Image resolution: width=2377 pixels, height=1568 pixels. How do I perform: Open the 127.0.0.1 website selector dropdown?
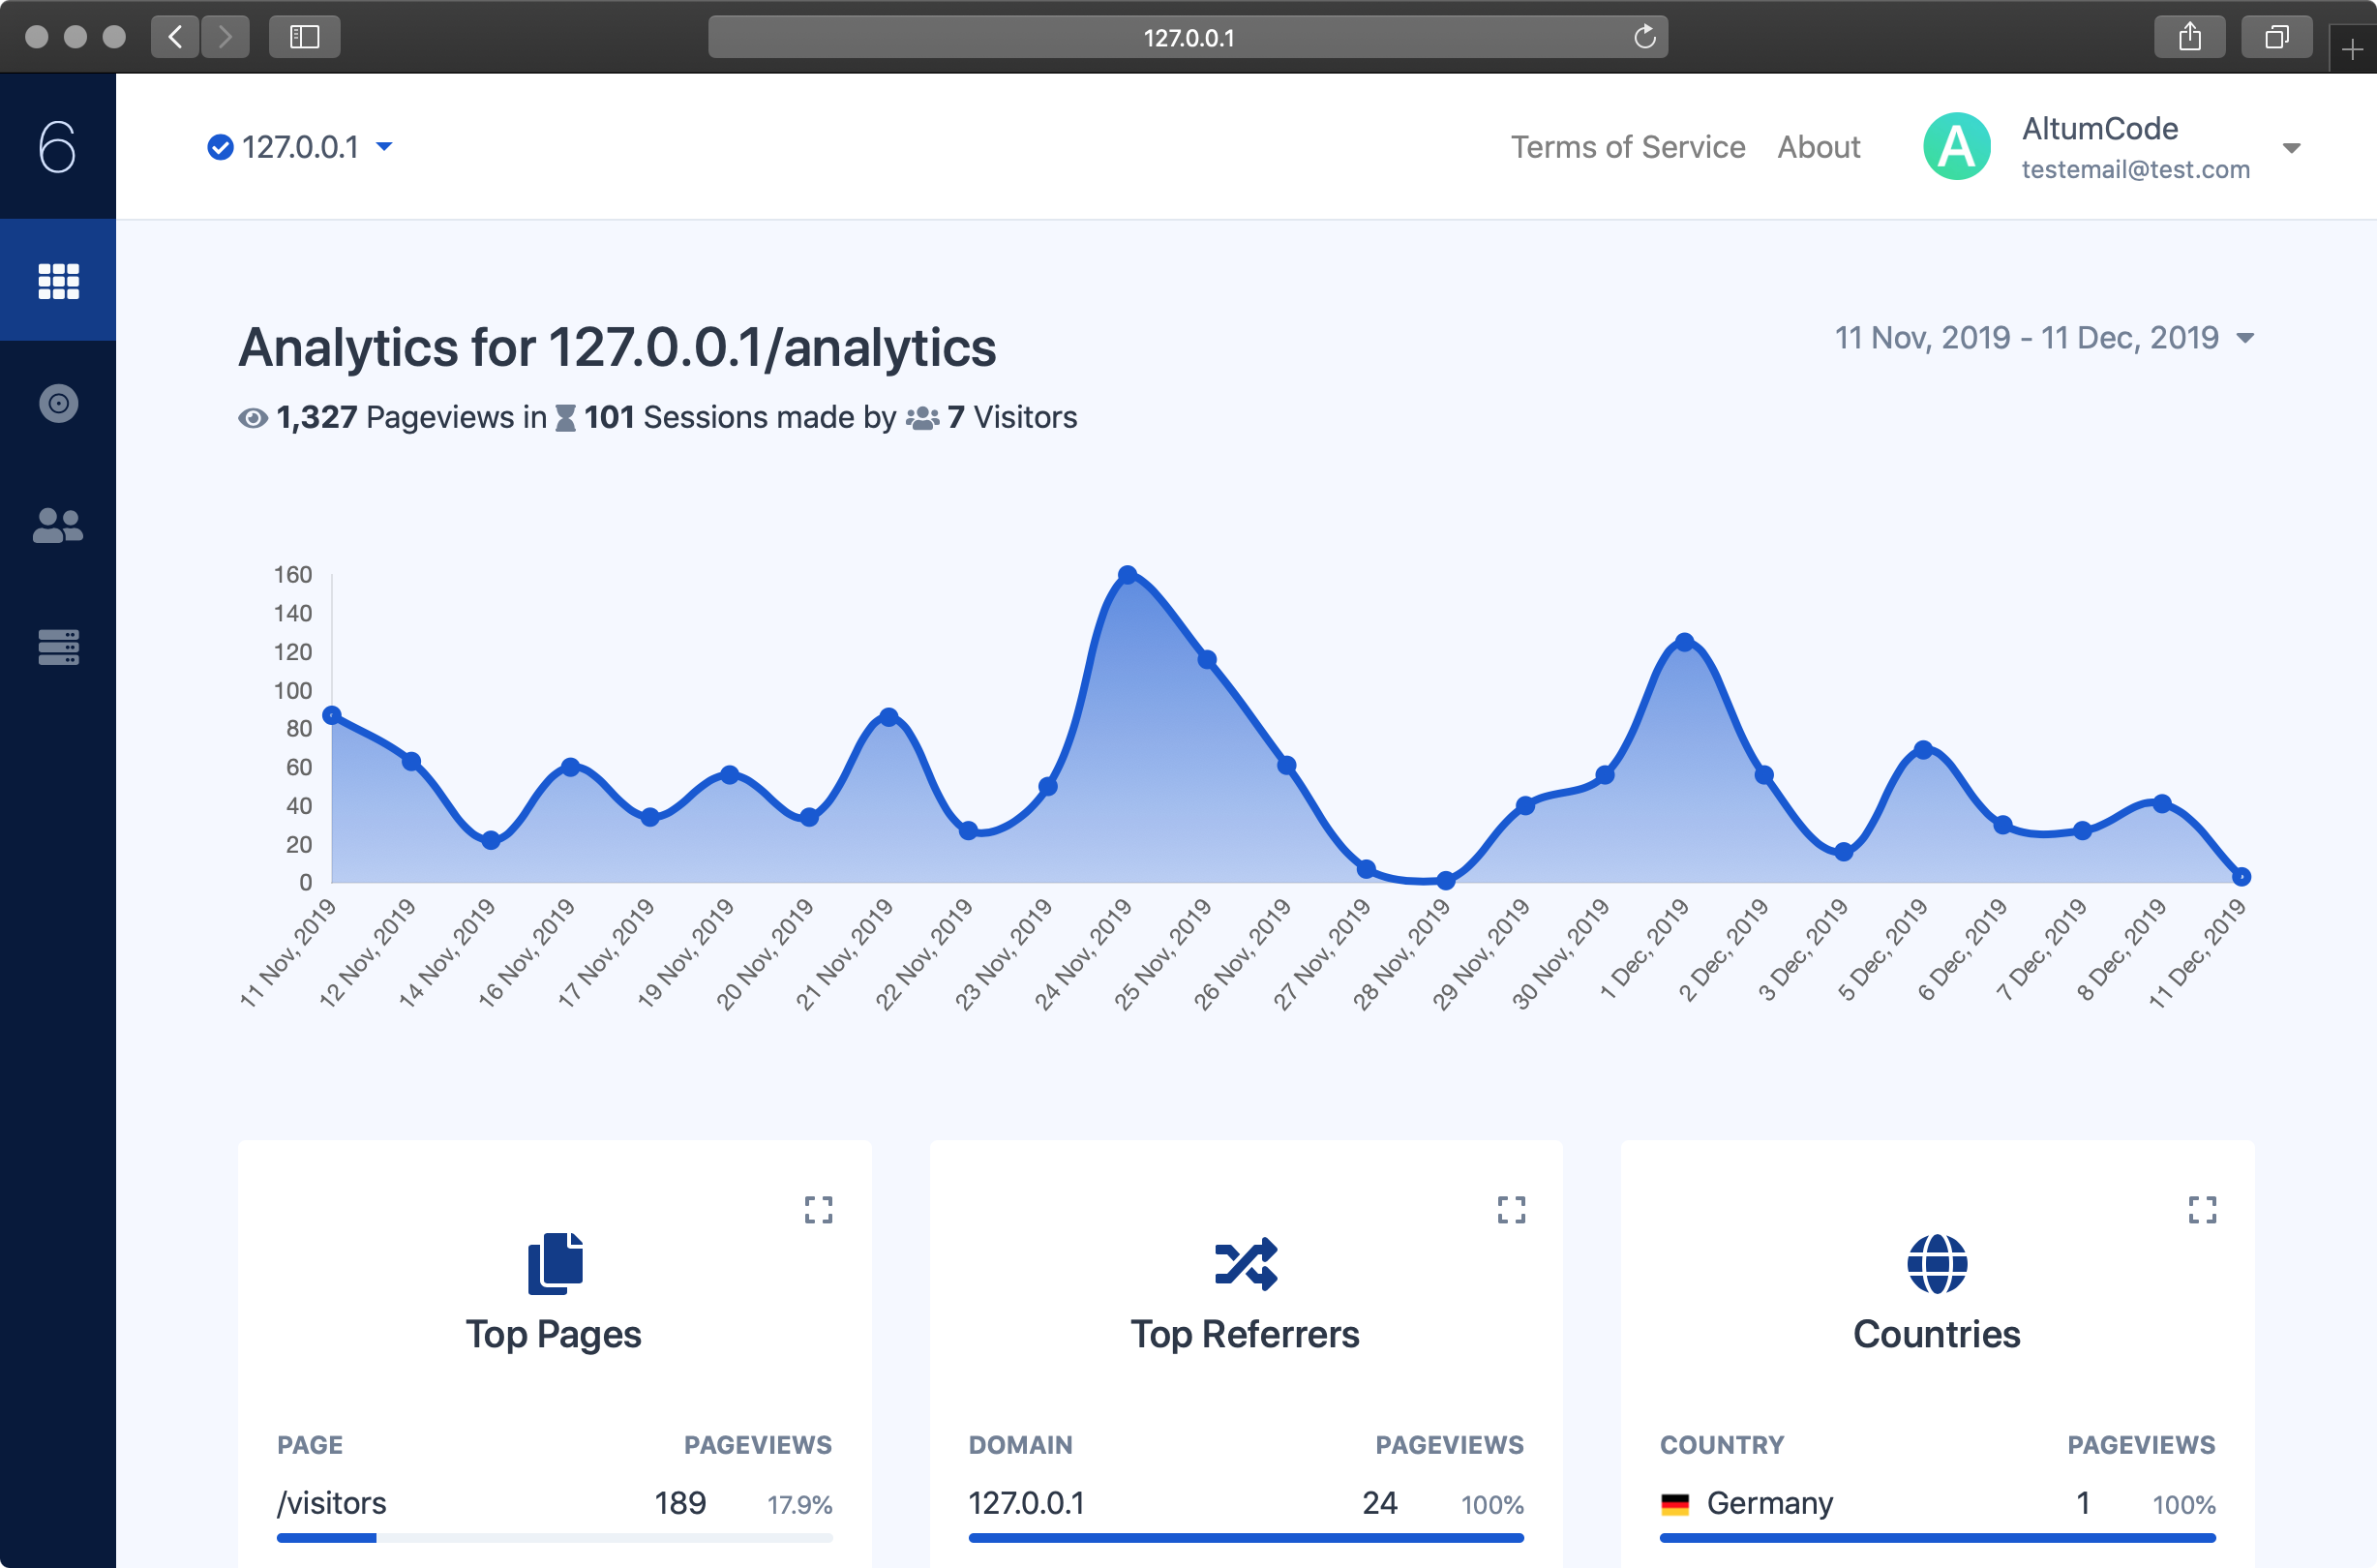coord(300,147)
